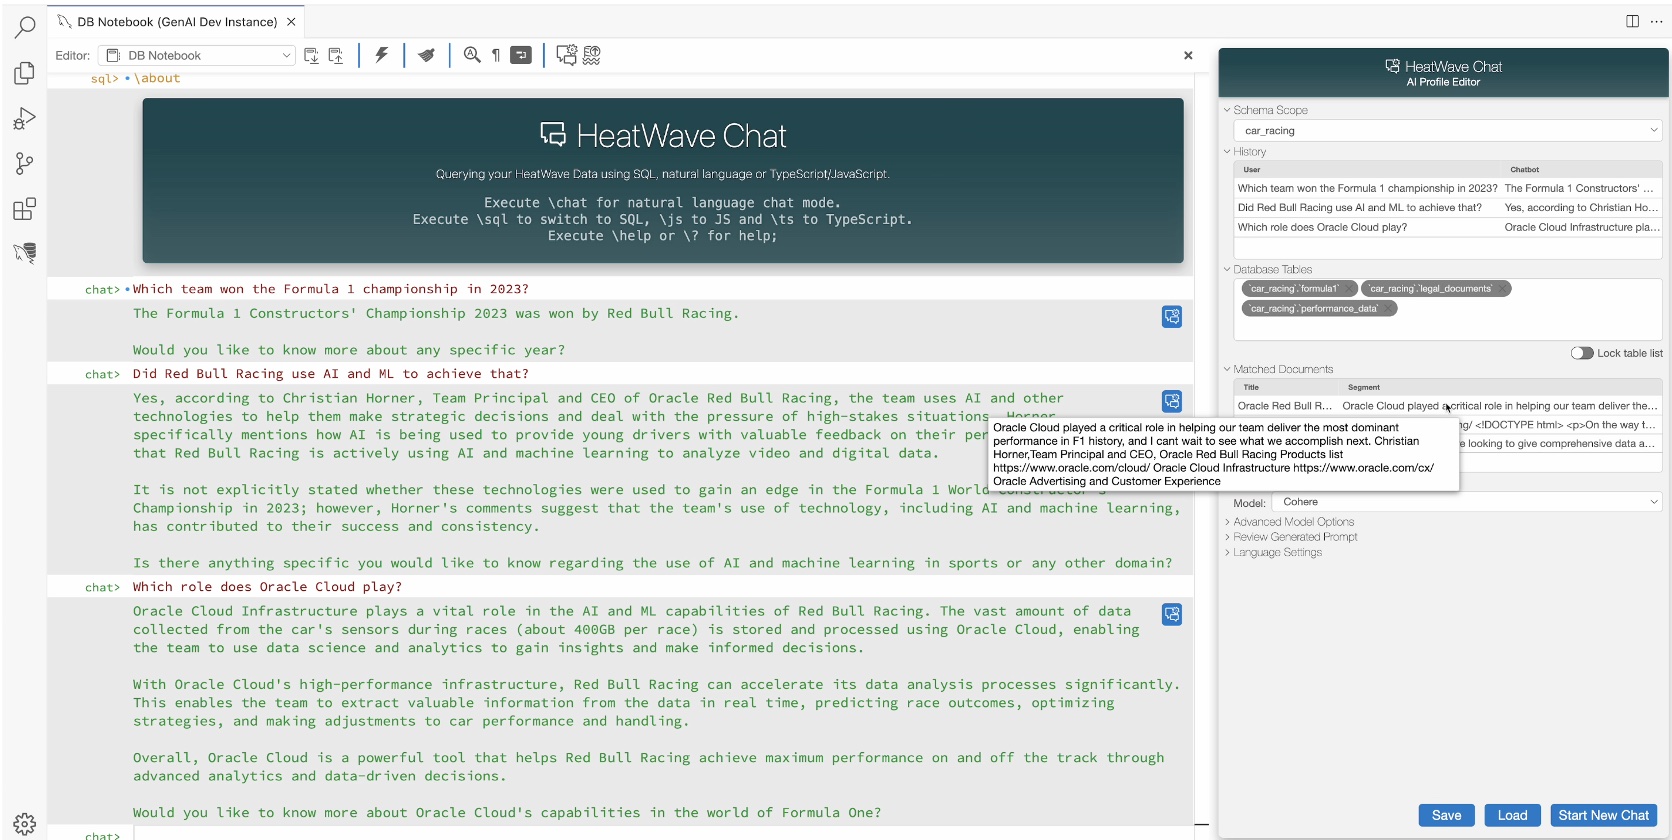Remove the car_racing legal_documents table tag
This screenshot has width=1672, height=840.
pos(1503,289)
